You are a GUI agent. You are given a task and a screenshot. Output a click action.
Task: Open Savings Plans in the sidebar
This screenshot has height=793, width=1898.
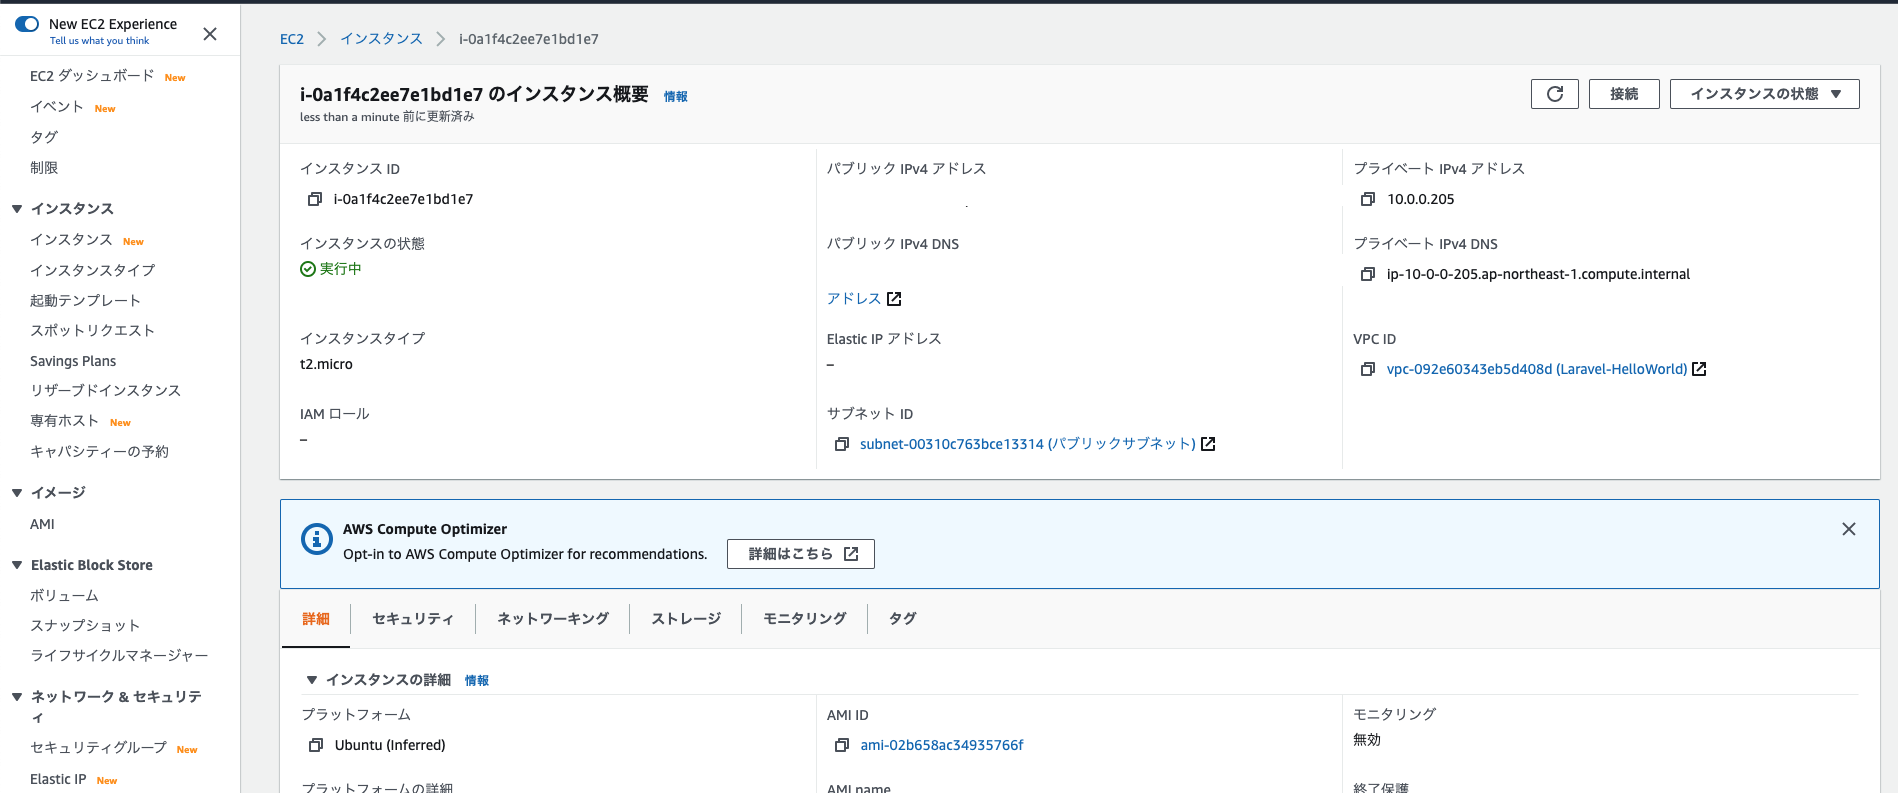(73, 361)
